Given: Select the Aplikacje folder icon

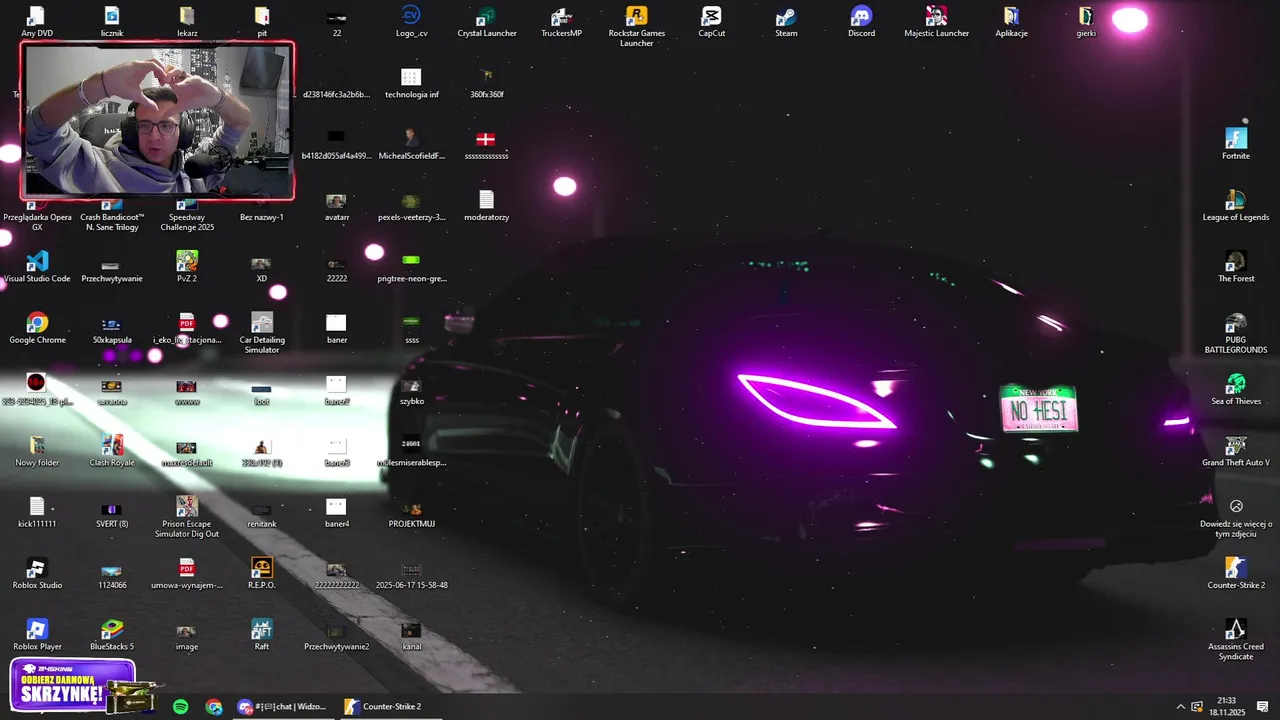Looking at the screenshot, I should [x=1011, y=22].
